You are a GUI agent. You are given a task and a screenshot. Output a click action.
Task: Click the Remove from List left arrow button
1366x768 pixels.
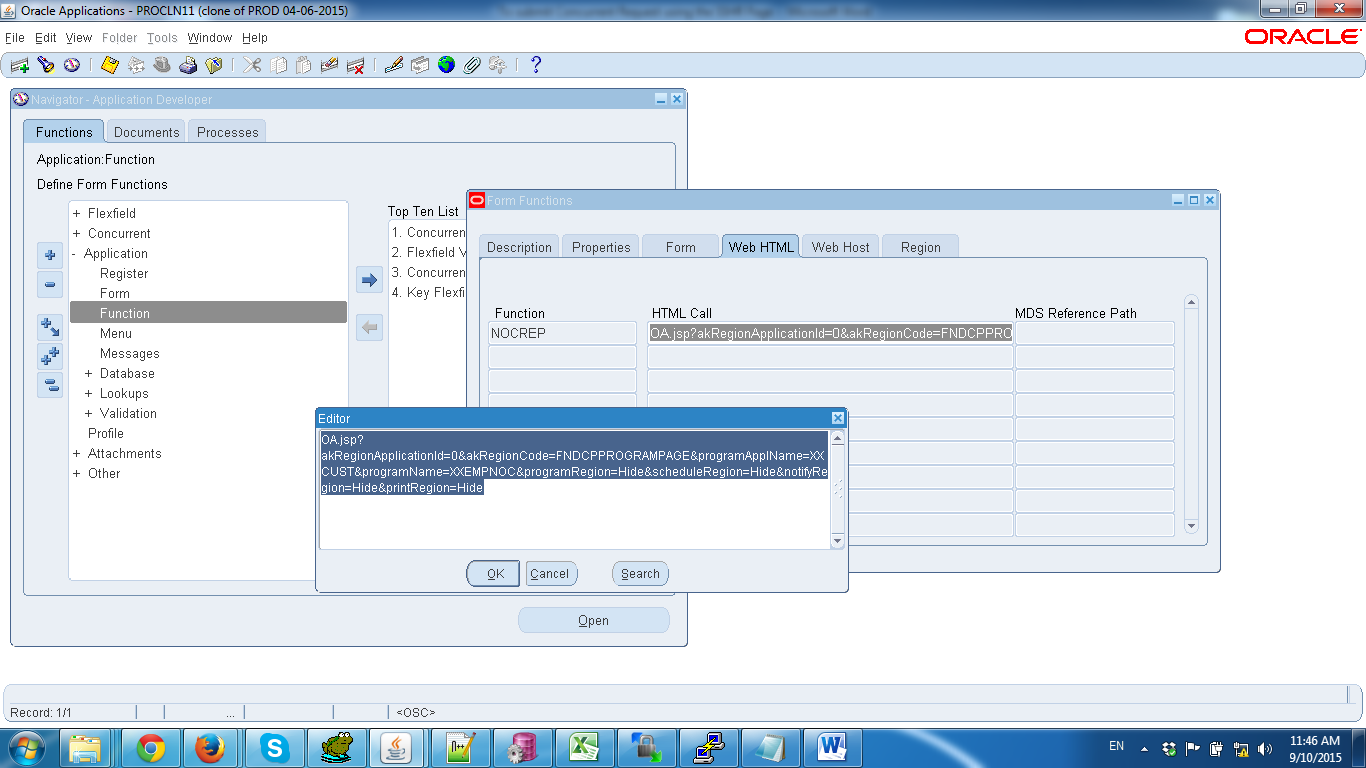pos(370,327)
